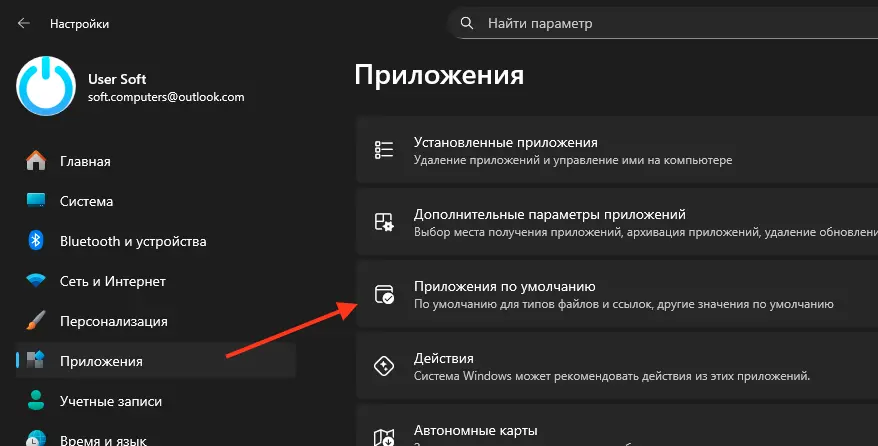Click the Установленные приложения list icon
The height and width of the screenshot is (446, 878).
(384, 150)
